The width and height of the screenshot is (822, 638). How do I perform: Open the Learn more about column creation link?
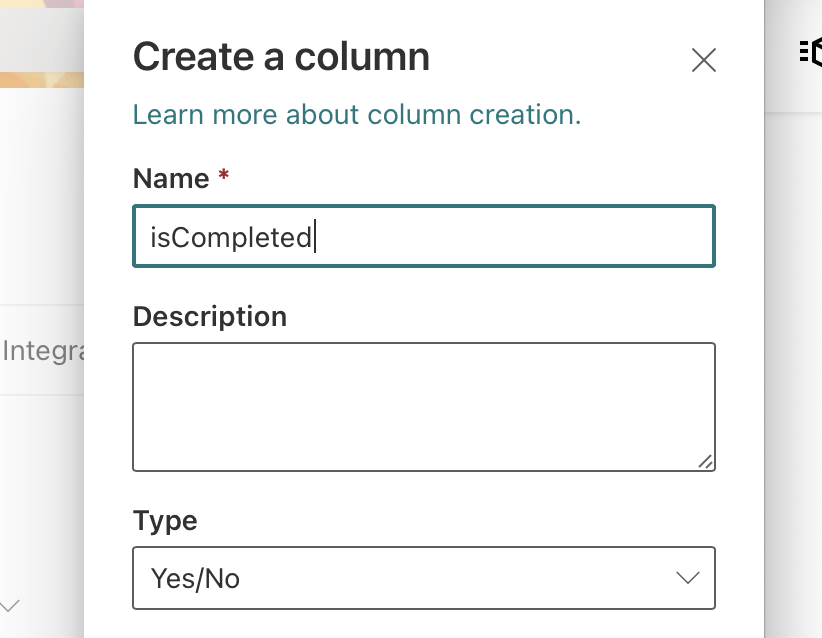point(357,115)
